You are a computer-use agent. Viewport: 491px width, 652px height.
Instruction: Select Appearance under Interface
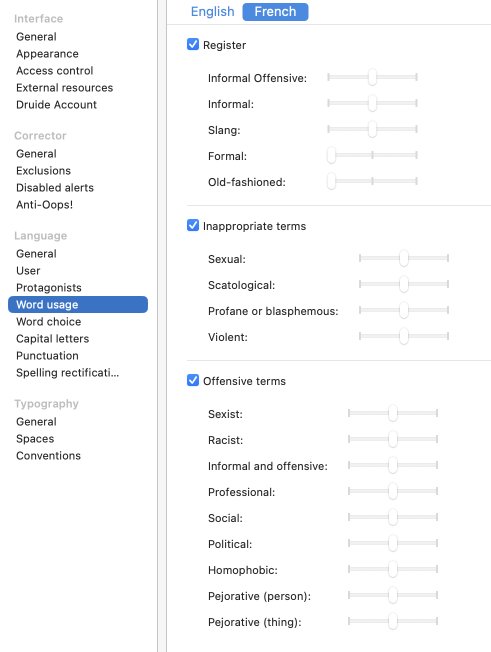point(47,54)
